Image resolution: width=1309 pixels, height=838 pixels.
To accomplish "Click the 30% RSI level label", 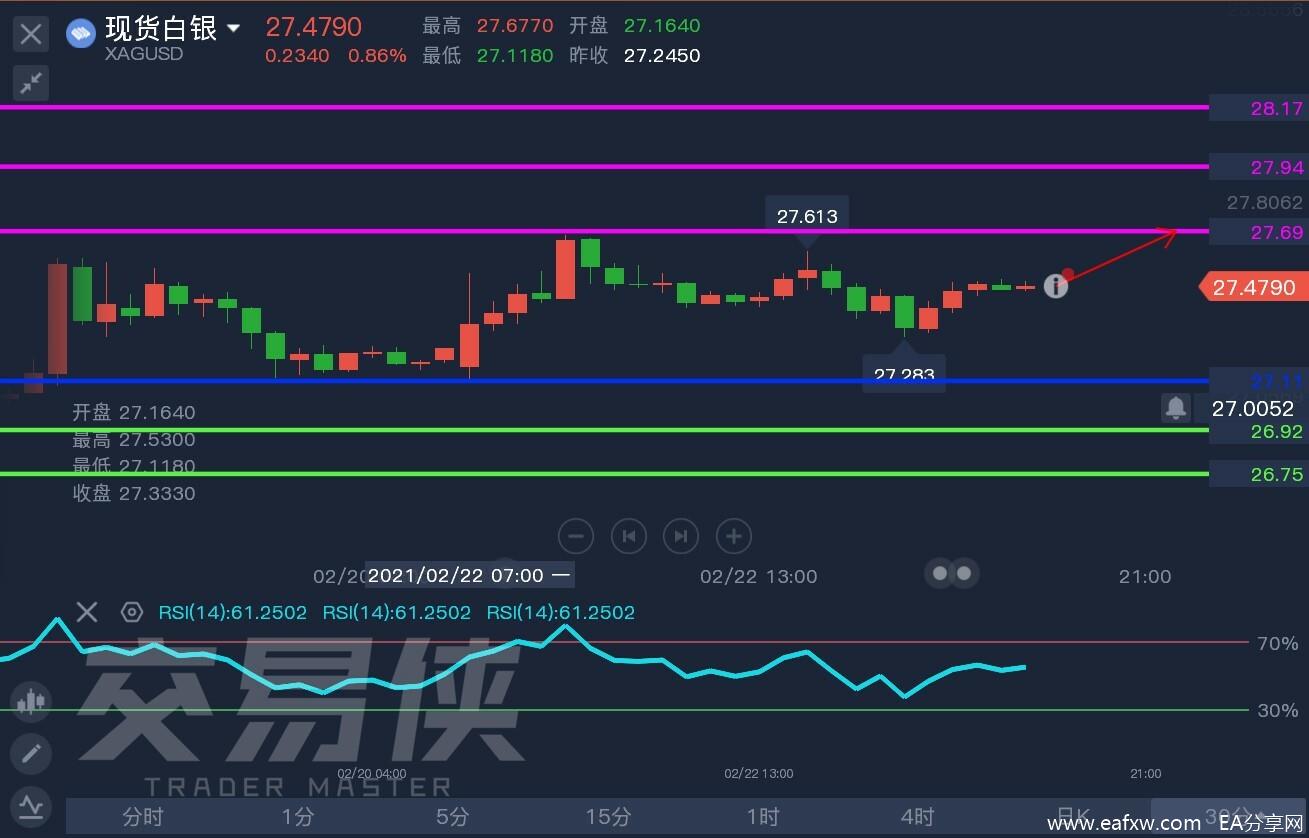I will 1277,710.
